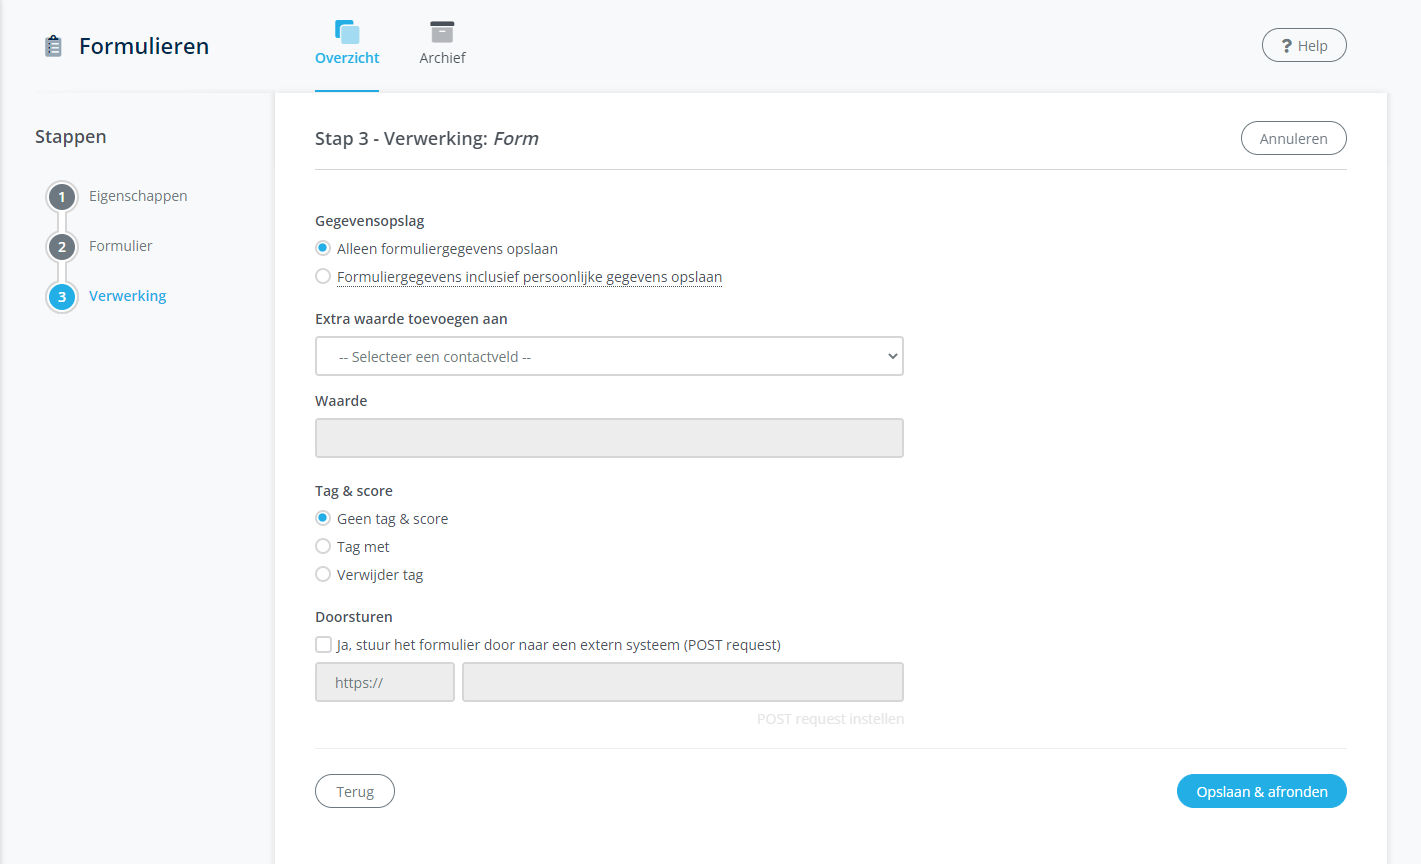Click step 2 circle icon Formulier
The image size is (1421, 864).
62,247
